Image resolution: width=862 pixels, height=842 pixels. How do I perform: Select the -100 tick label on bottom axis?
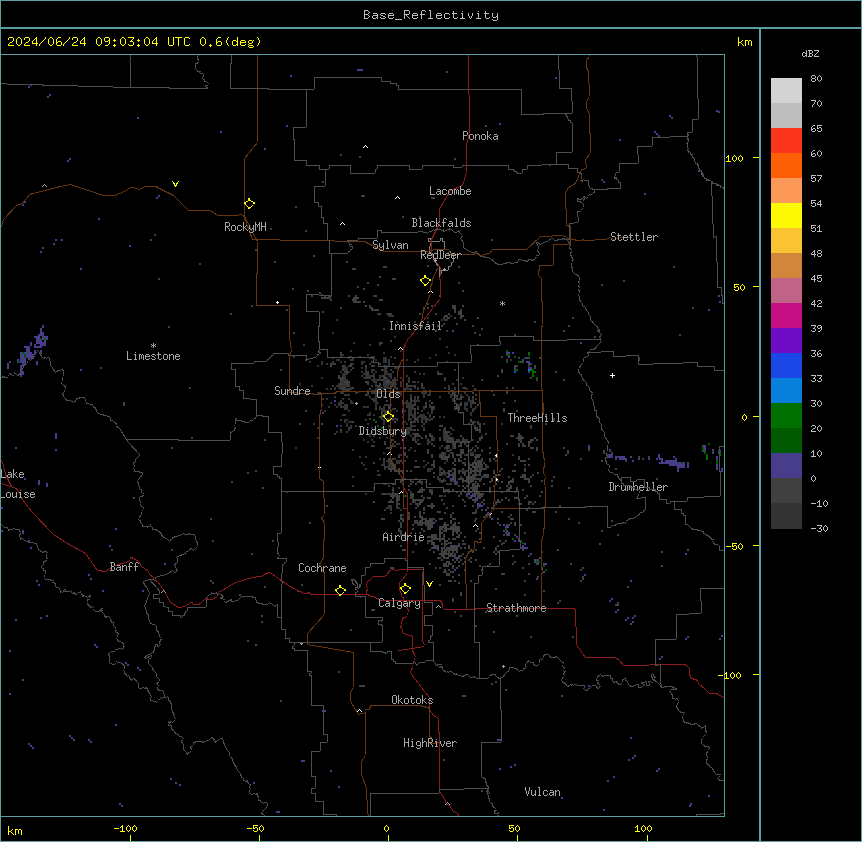125,828
